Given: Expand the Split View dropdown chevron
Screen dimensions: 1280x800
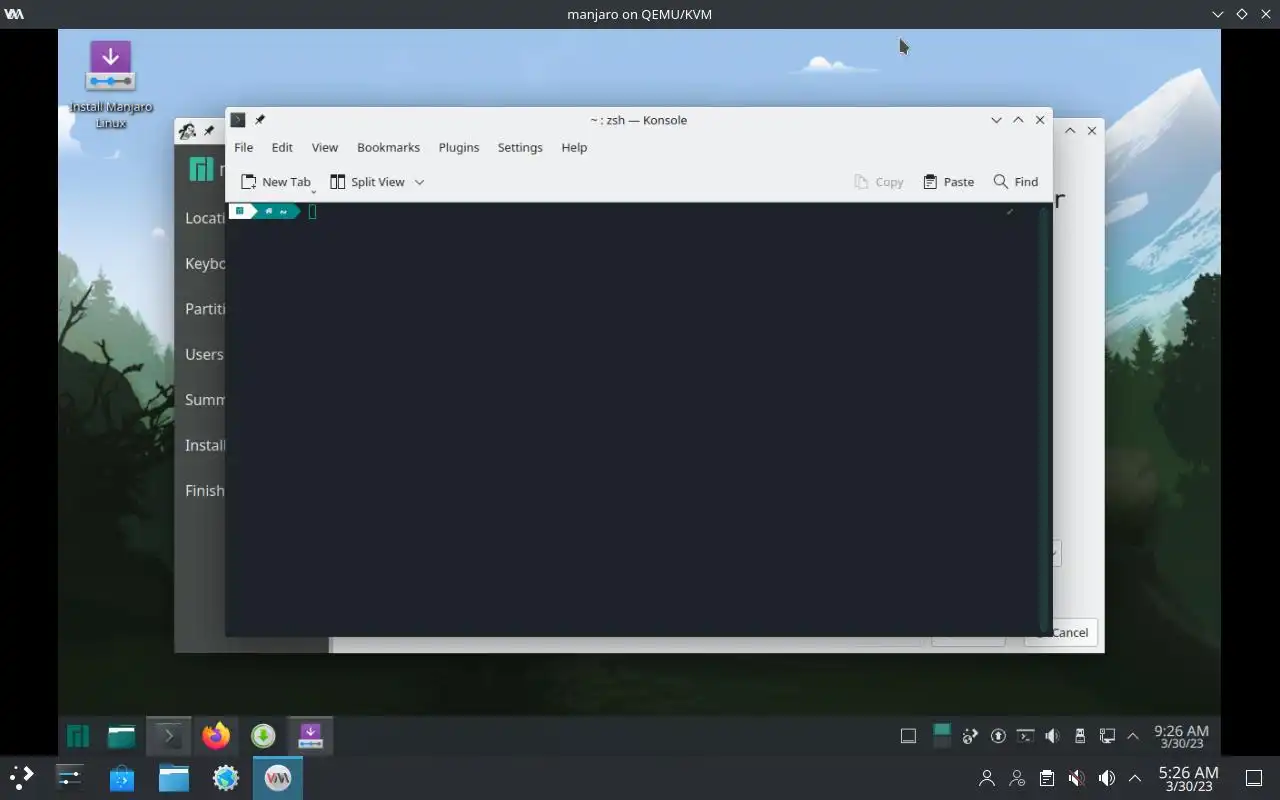Looking at the screenshot, I should (x=419, y=182).
